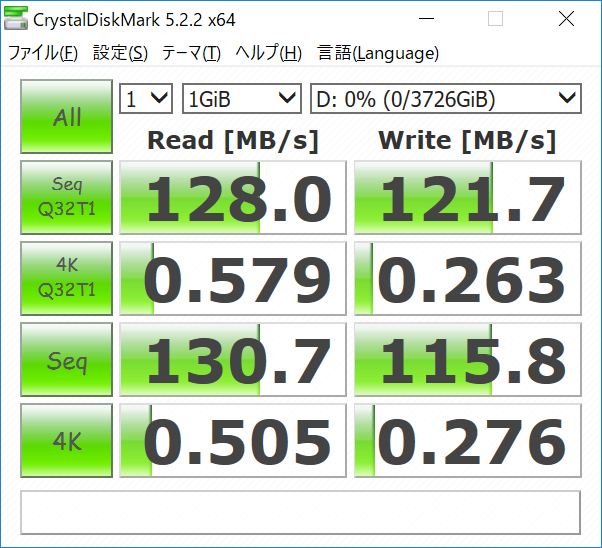Start the plain 4K benchmark
The height and width of the screenshot is (548, 602).
[x=66, y=440]
